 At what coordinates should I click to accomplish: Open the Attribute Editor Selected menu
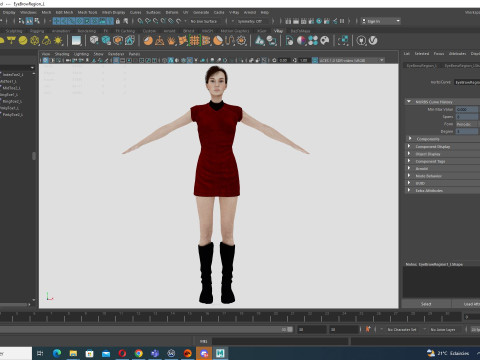coord(422,54)
